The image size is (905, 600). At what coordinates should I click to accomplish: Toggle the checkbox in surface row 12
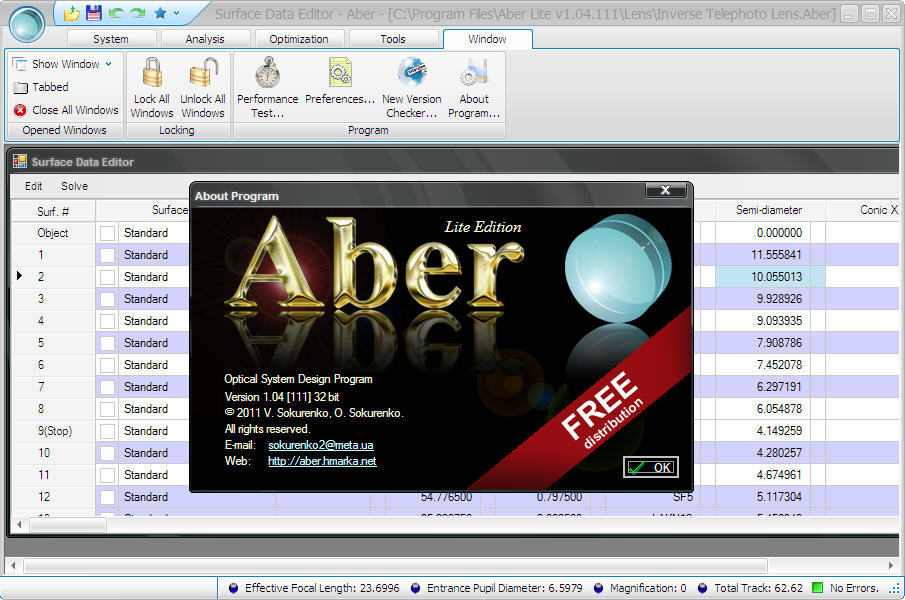coord(107,497)
